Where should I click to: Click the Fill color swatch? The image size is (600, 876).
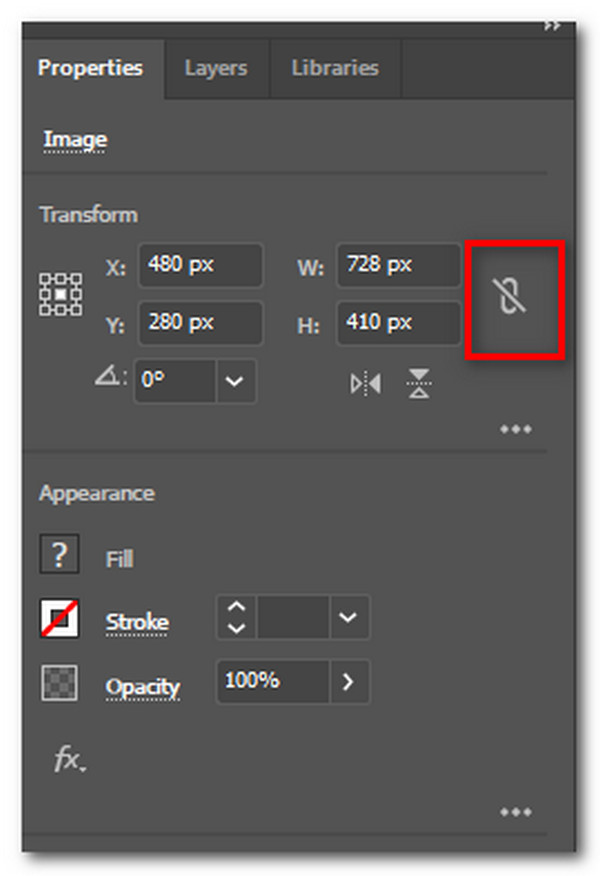pos(59,554)
